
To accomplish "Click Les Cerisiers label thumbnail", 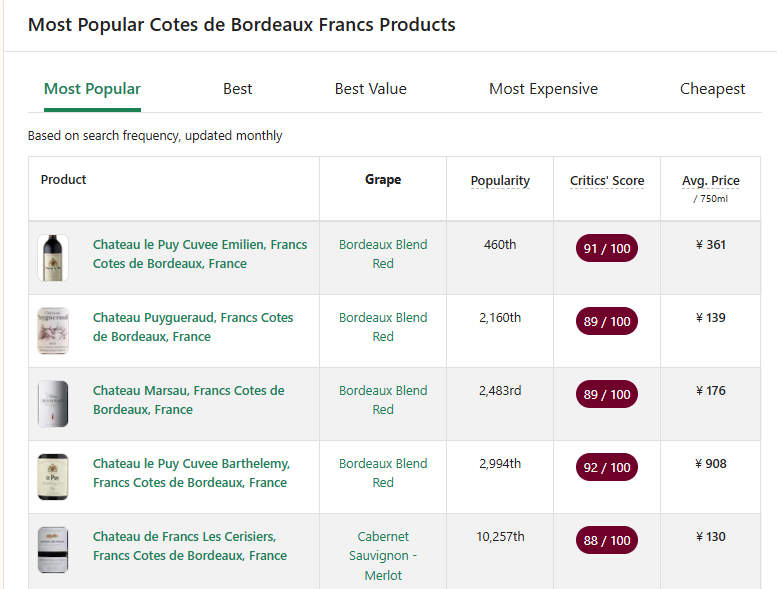I will [53, 550].
